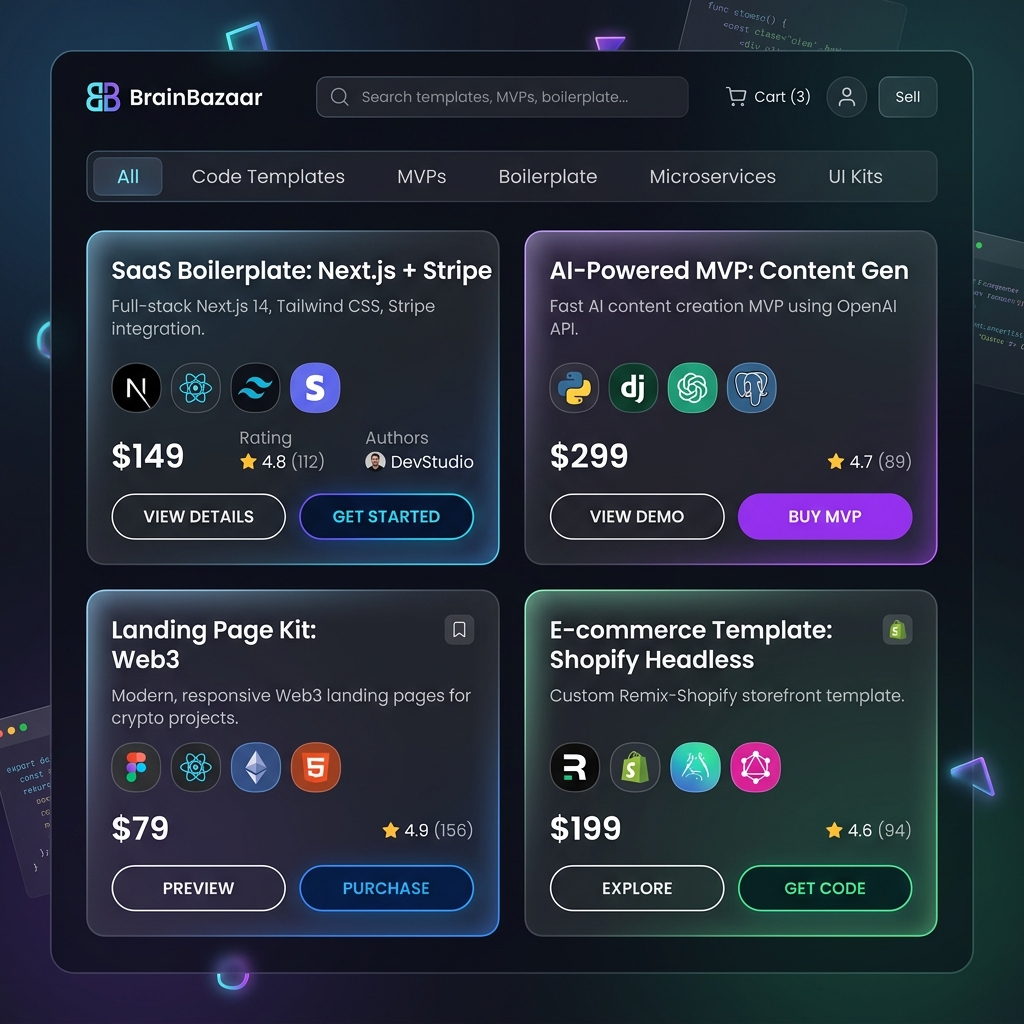Click the 4.9 (156) rating
1024x1024 pixels.
tap(428, 830)
